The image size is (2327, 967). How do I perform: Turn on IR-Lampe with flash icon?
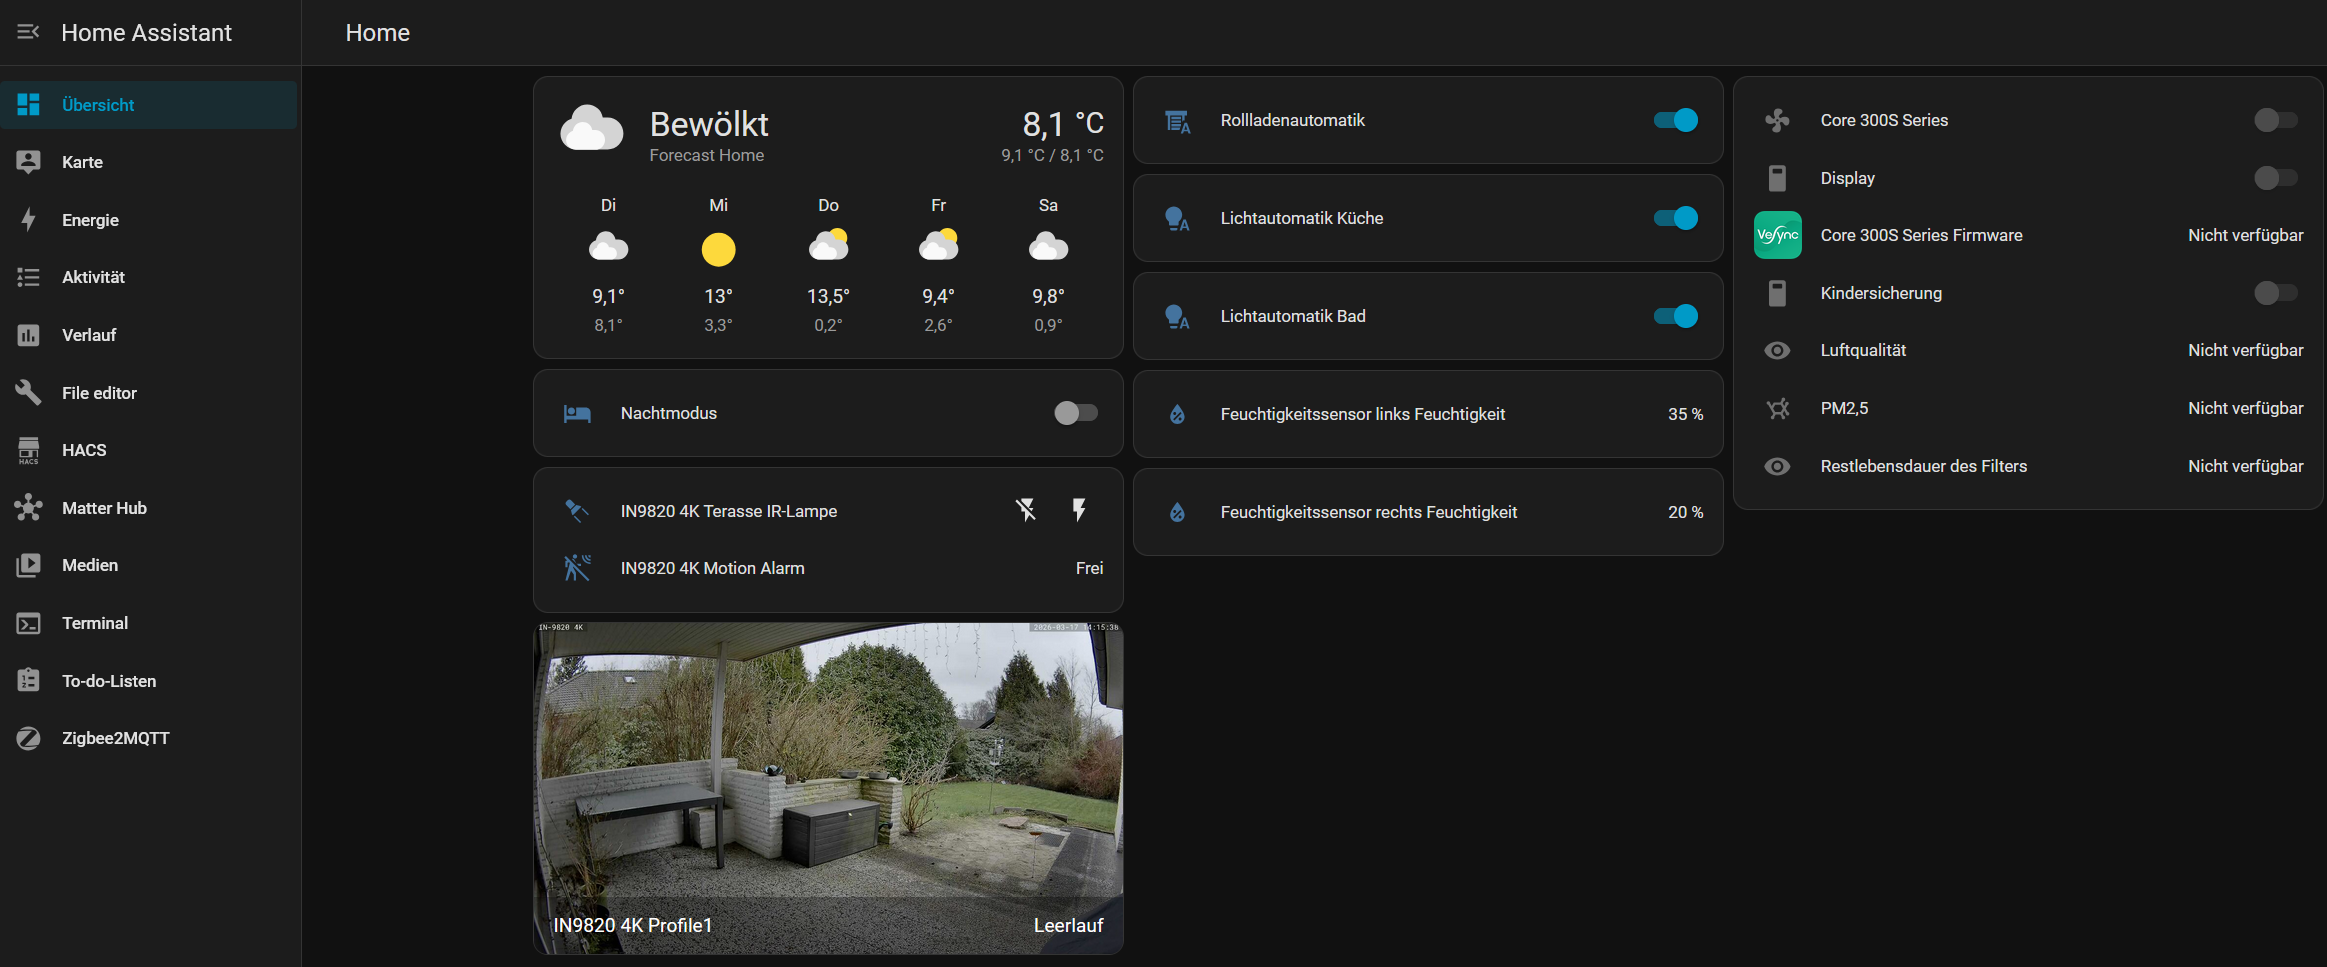click(1079, 510)
